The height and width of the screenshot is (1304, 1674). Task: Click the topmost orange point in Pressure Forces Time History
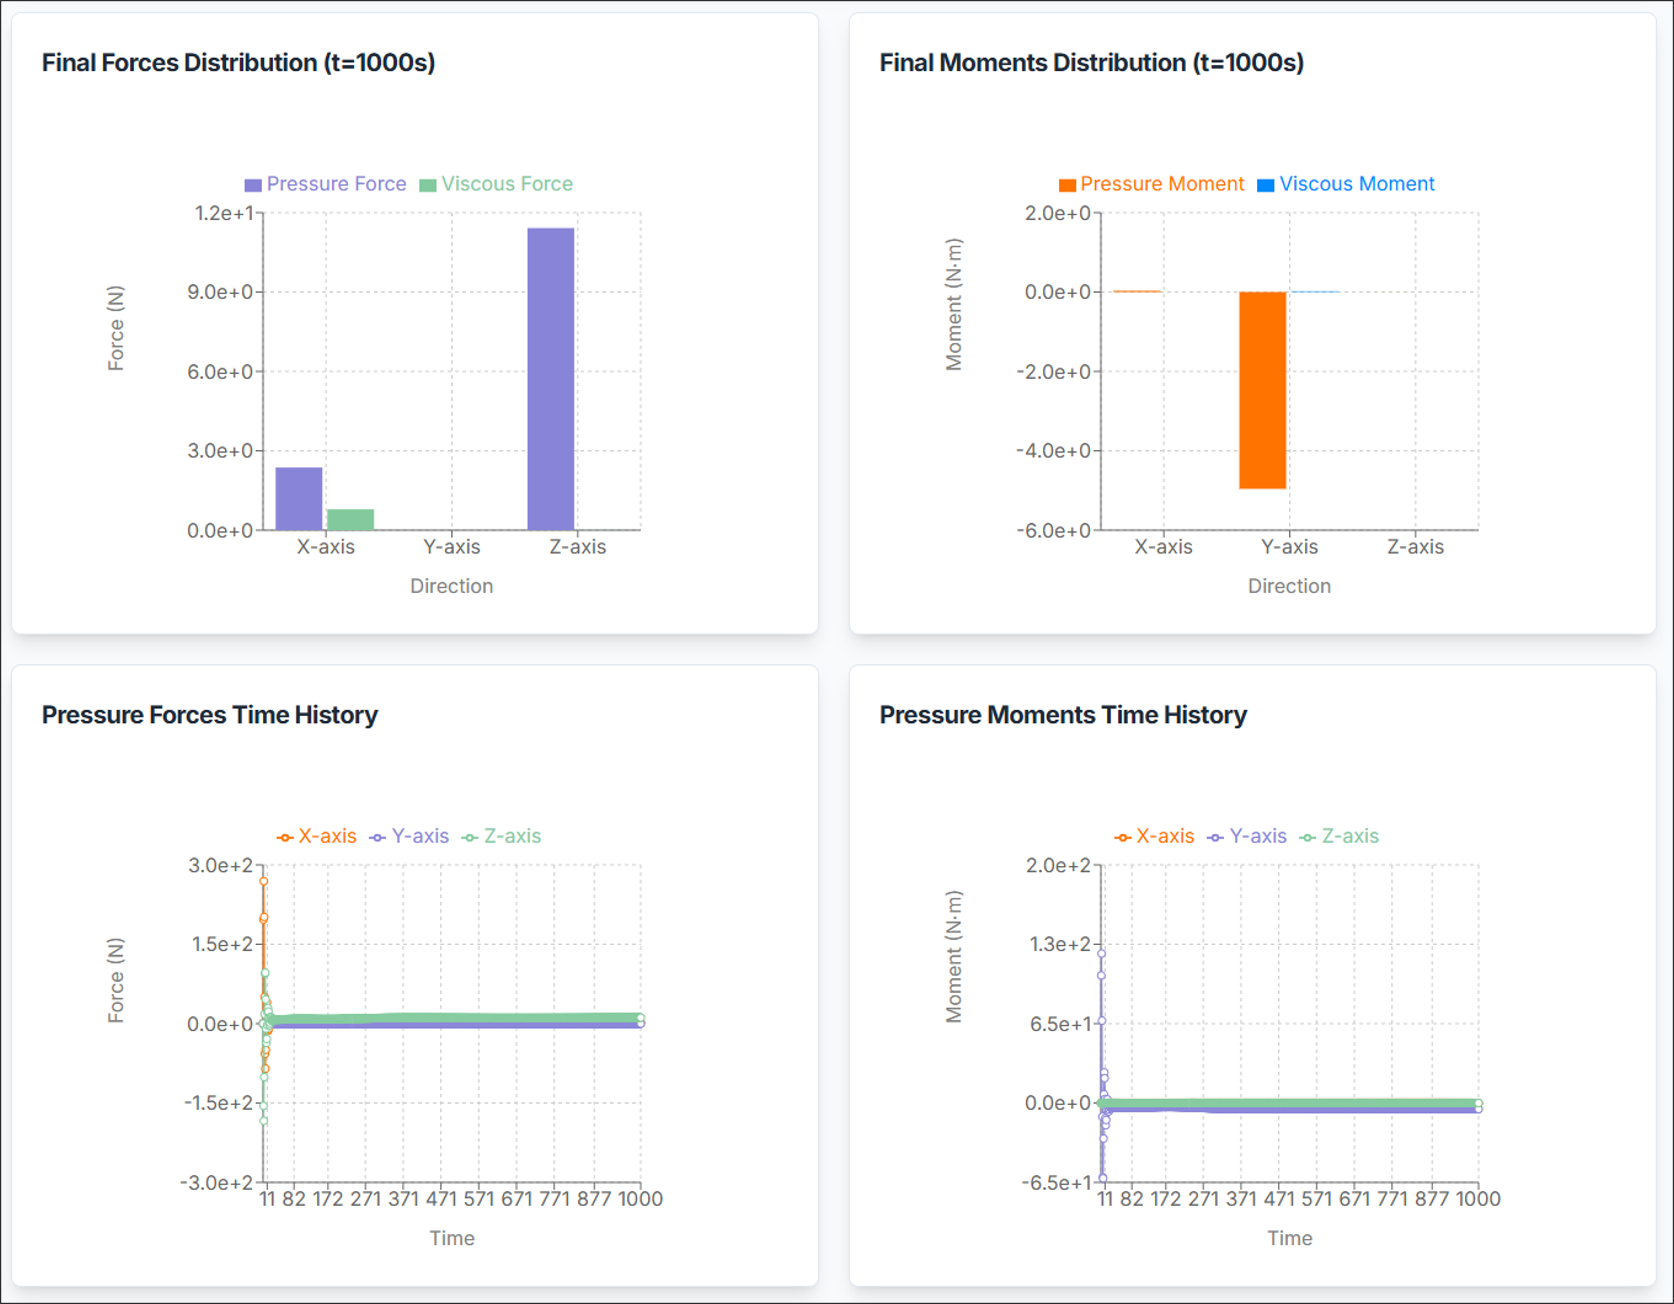[x=264, y=881]
